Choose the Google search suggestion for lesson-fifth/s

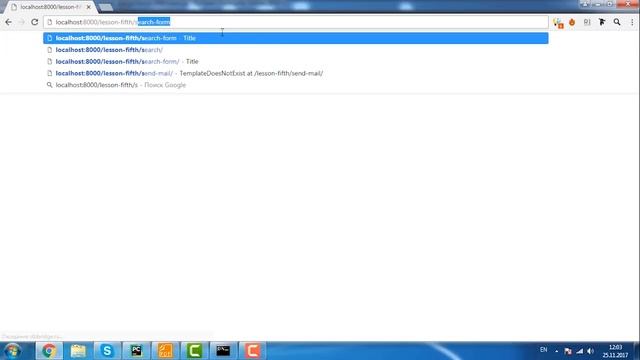[296, 85]
